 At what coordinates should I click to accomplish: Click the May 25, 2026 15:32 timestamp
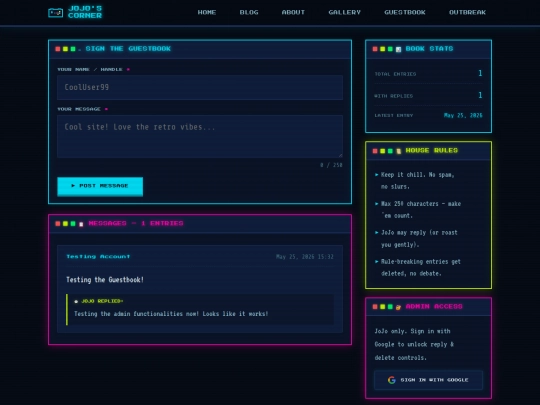(304, 257)
